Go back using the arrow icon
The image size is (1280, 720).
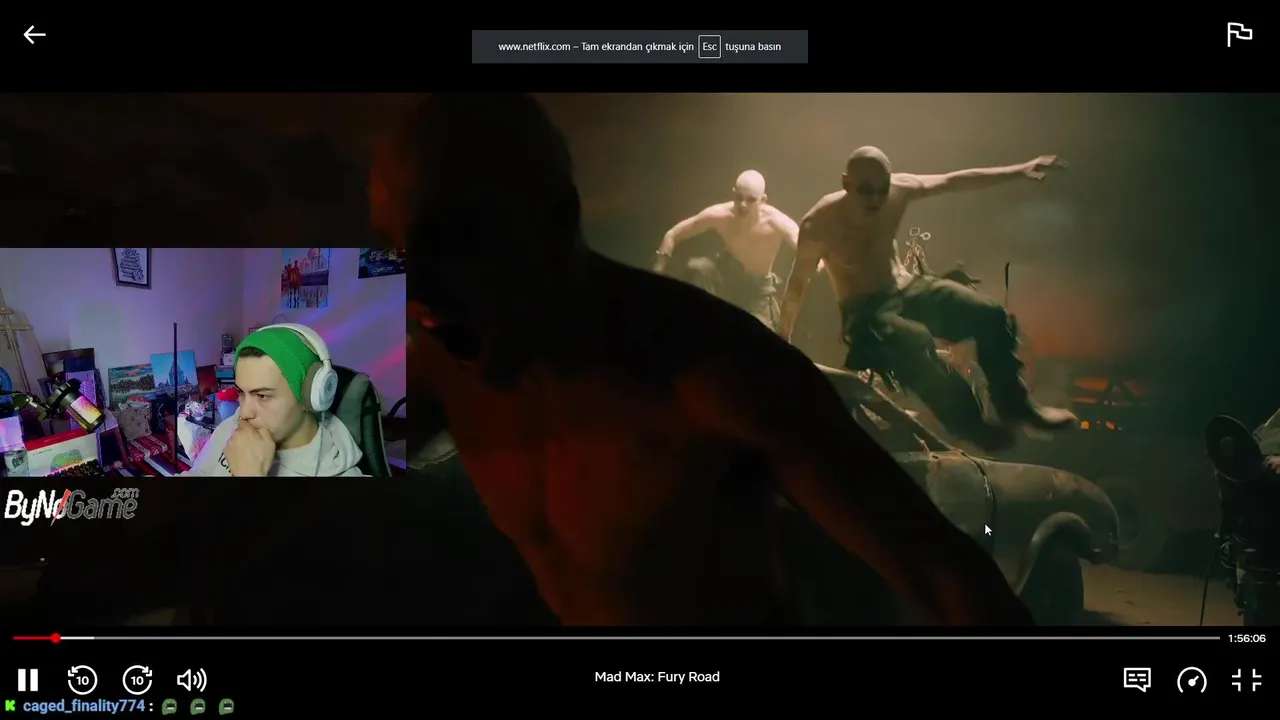click(x=35, y=35)
